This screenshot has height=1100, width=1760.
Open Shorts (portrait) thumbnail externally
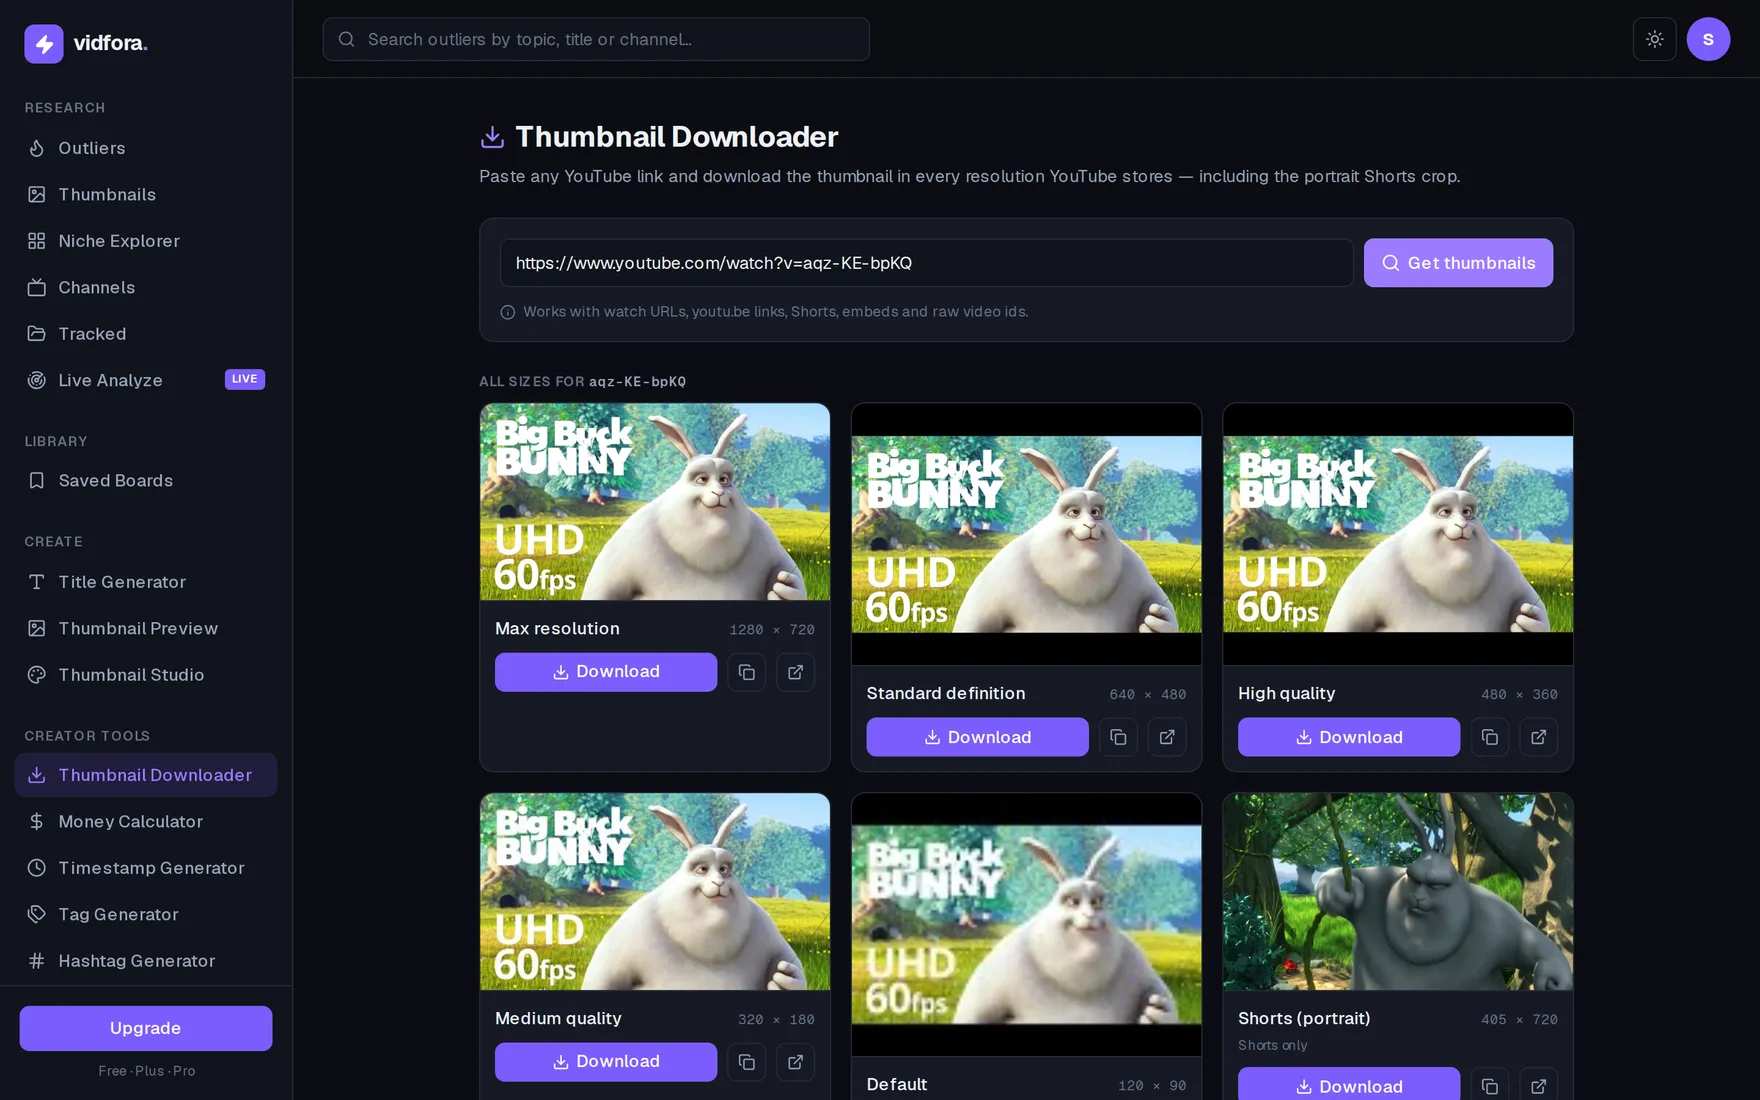1539,1085
